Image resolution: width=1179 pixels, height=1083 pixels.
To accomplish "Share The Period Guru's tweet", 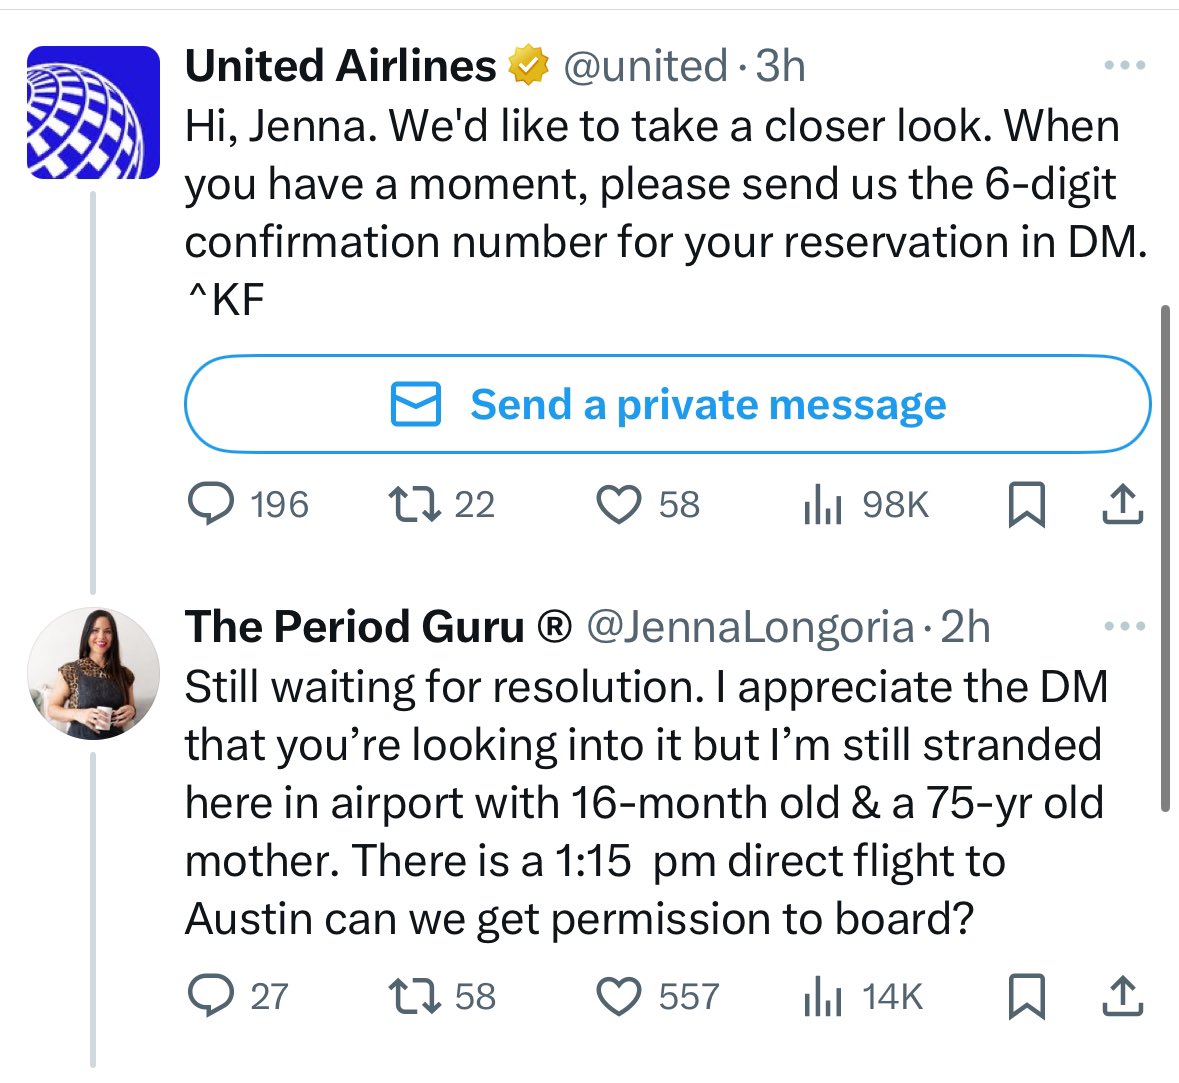I will (1122, 996).
